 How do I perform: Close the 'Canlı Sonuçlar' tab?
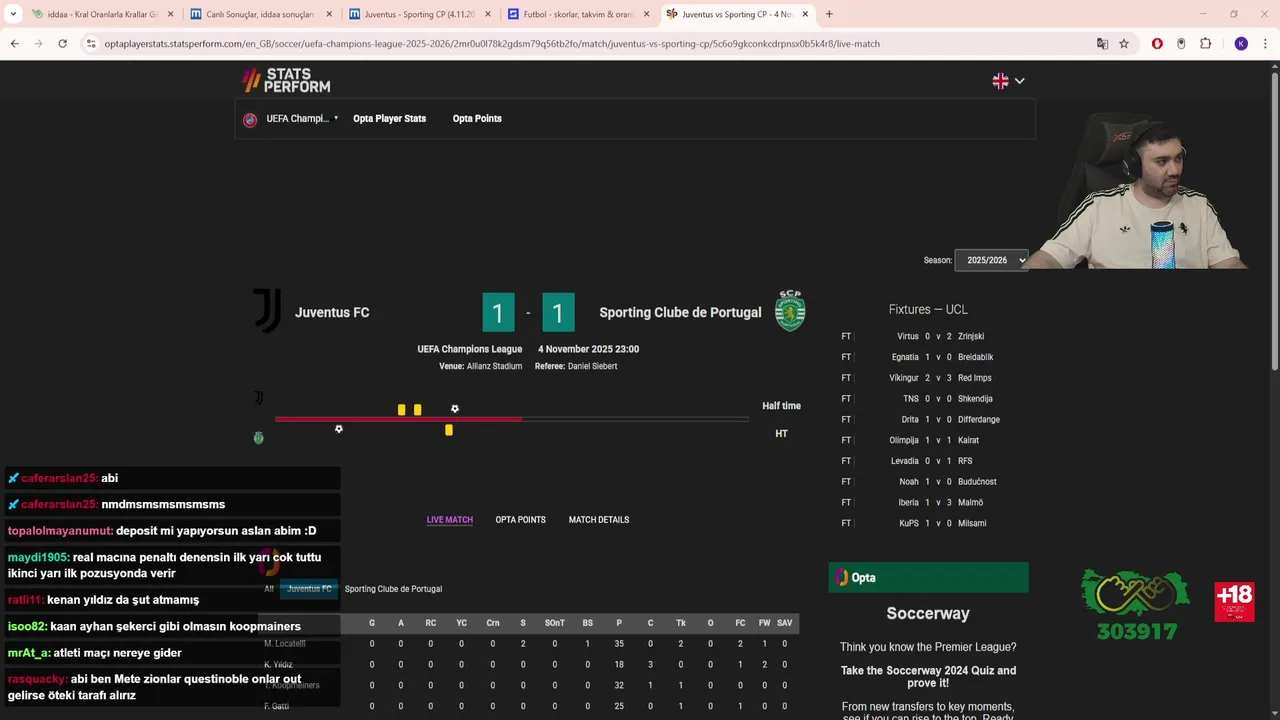[329, 15]
